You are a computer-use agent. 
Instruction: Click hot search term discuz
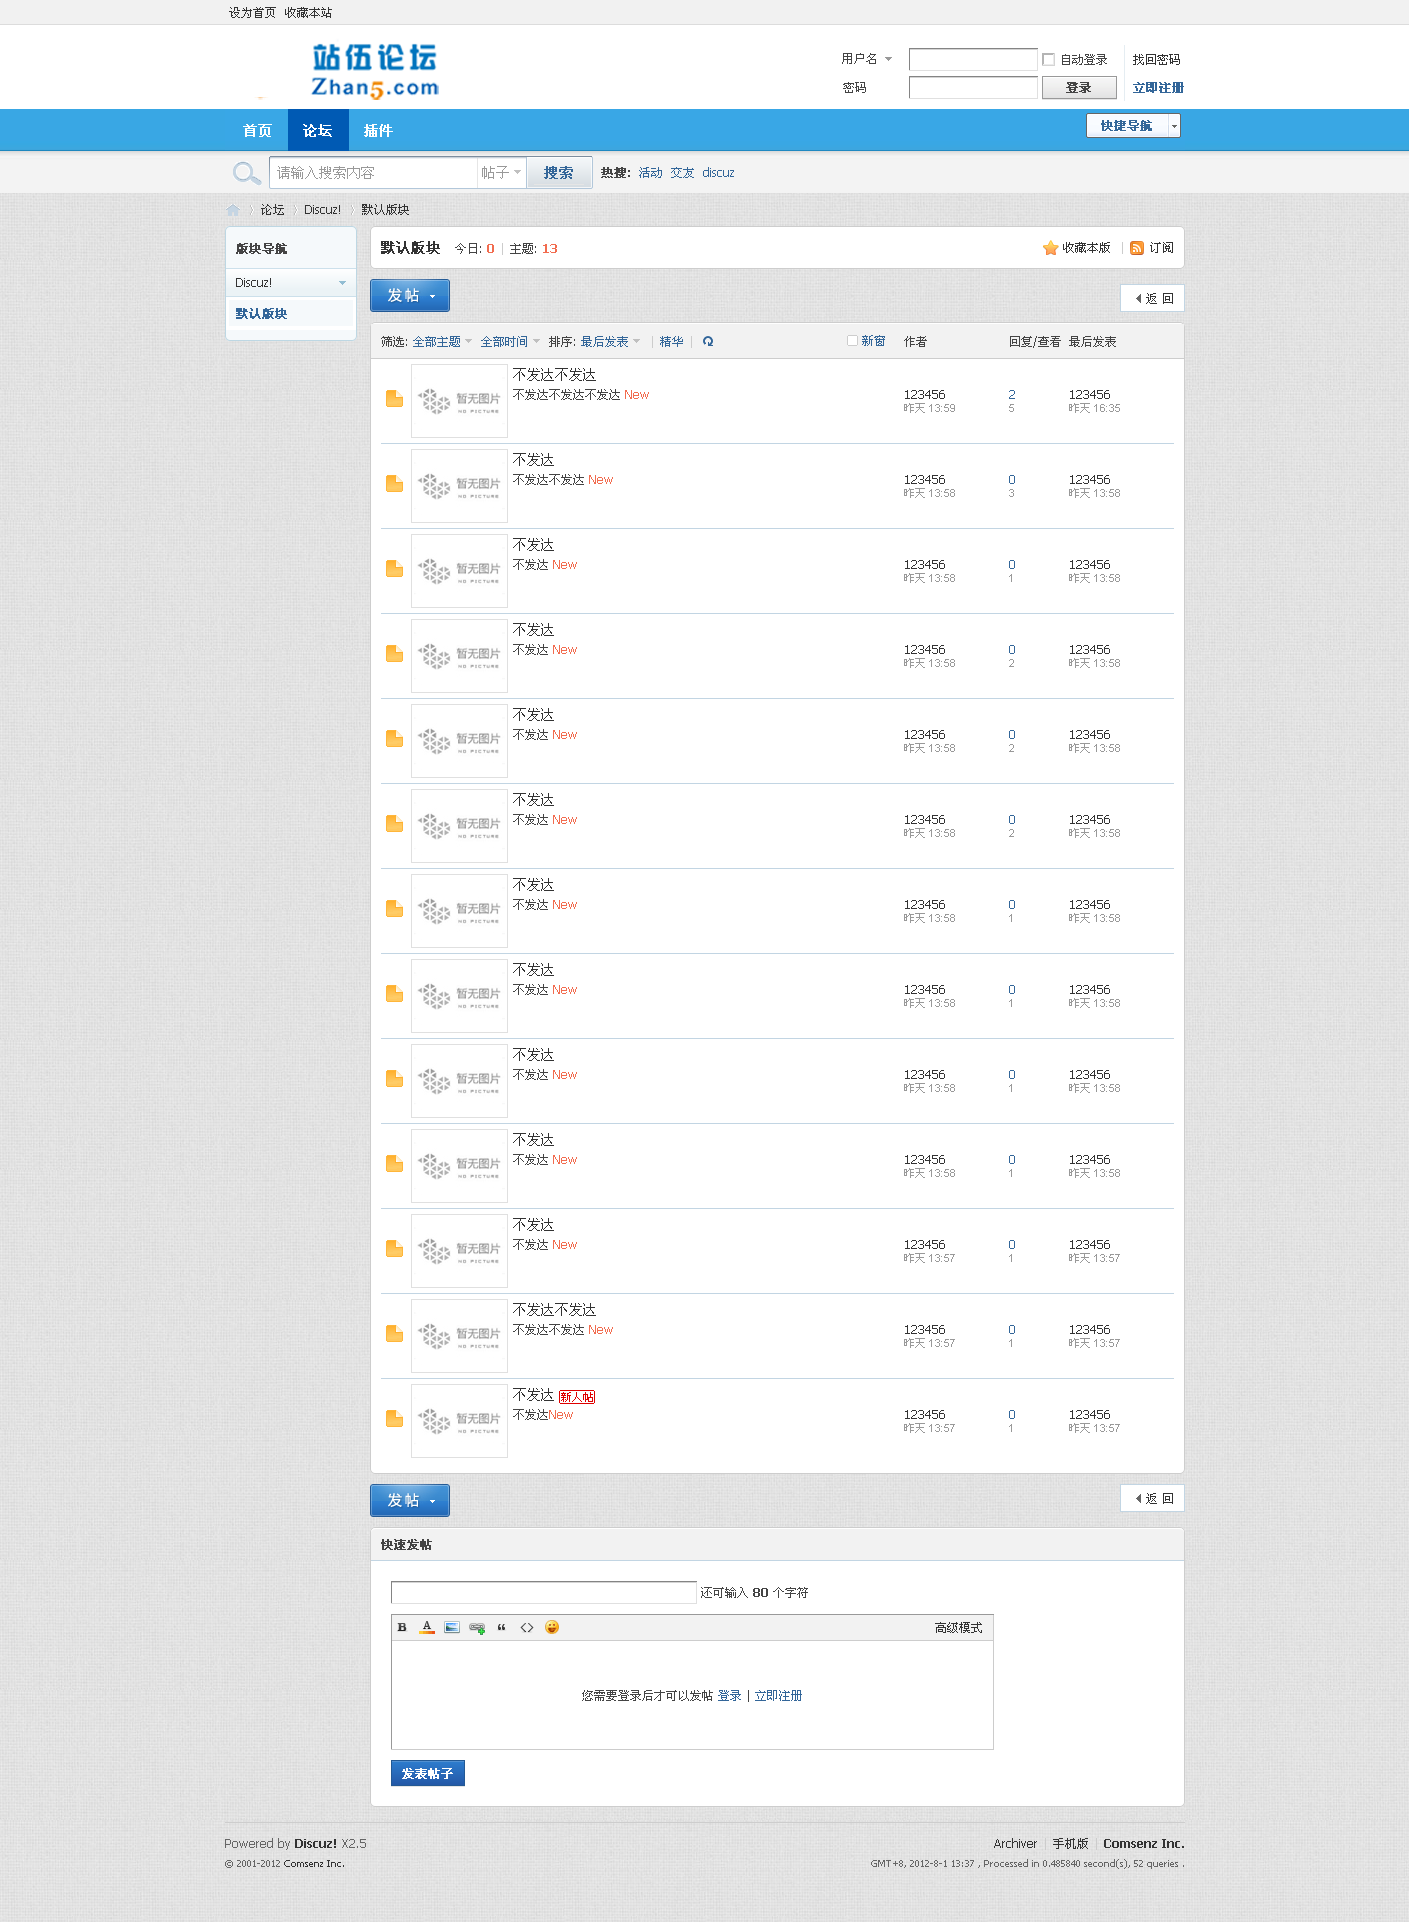pos(718,173)
